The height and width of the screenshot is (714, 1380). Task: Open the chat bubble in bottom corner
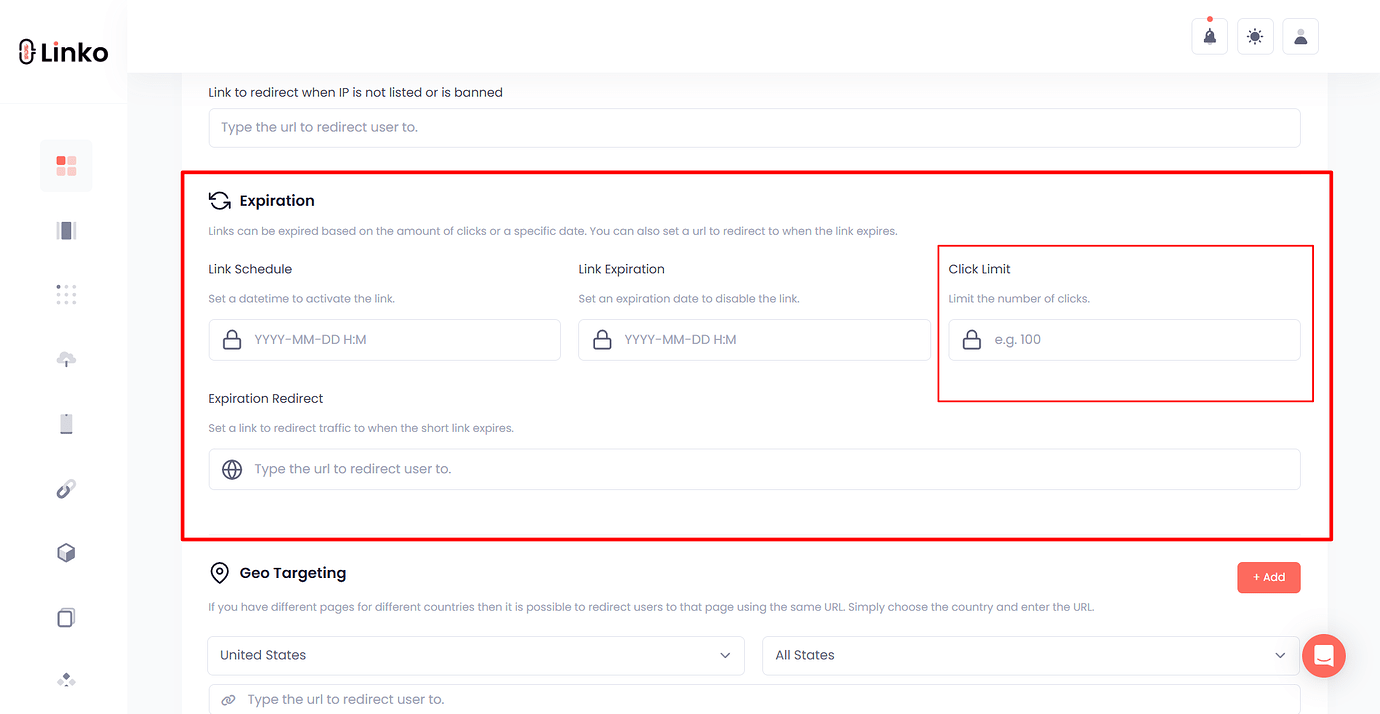click(x=1324, y=655)
